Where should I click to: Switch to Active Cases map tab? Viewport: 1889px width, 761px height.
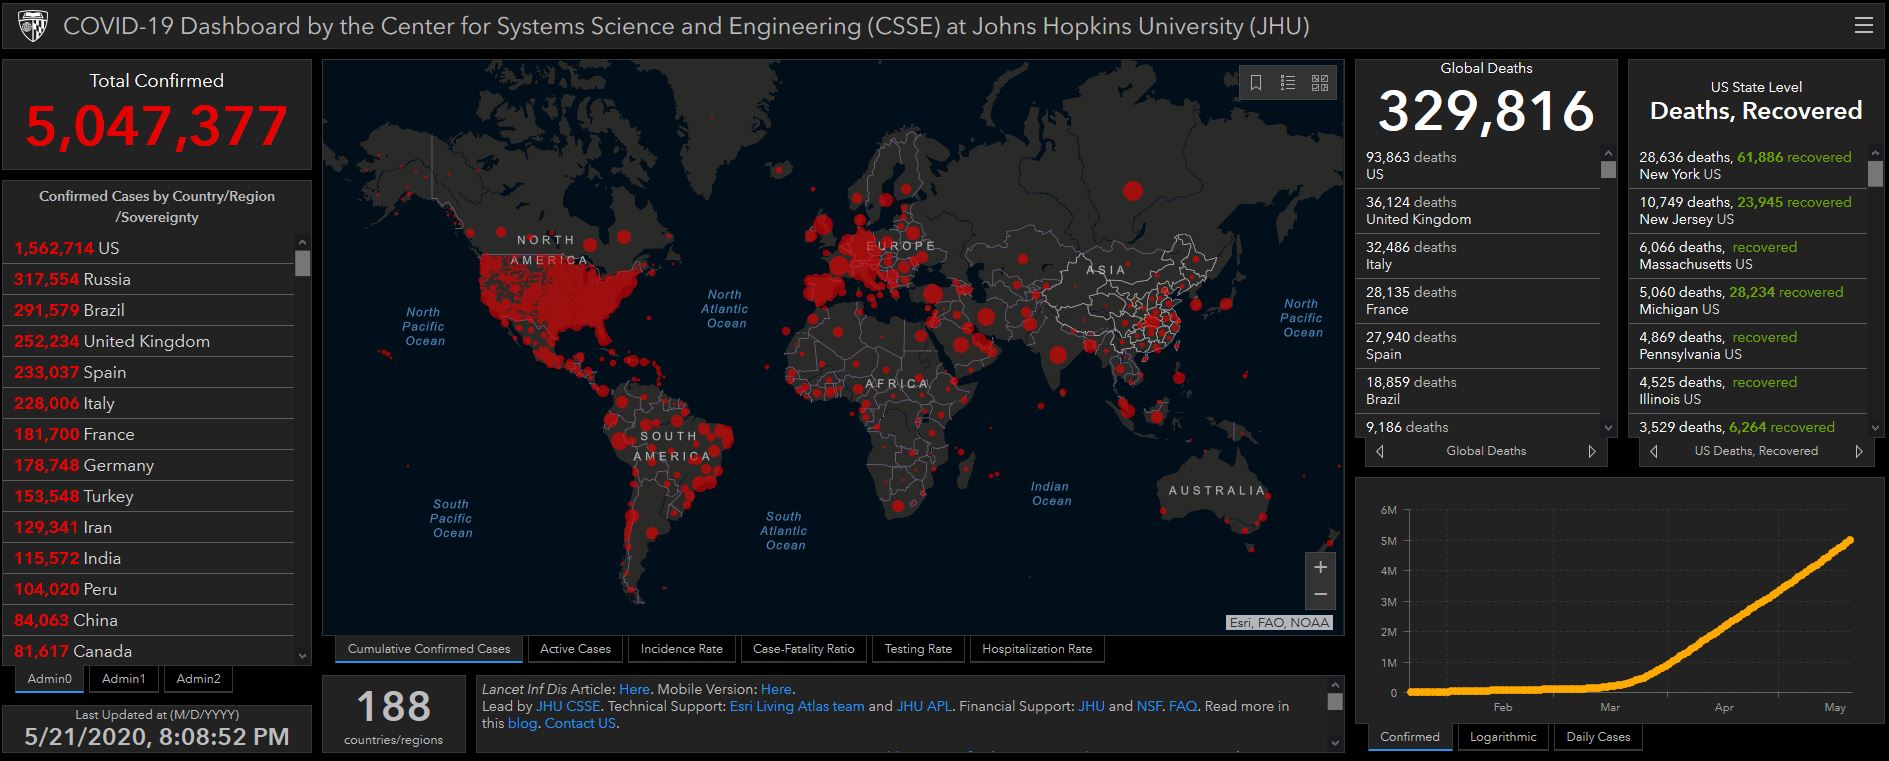tap(575, 649)
